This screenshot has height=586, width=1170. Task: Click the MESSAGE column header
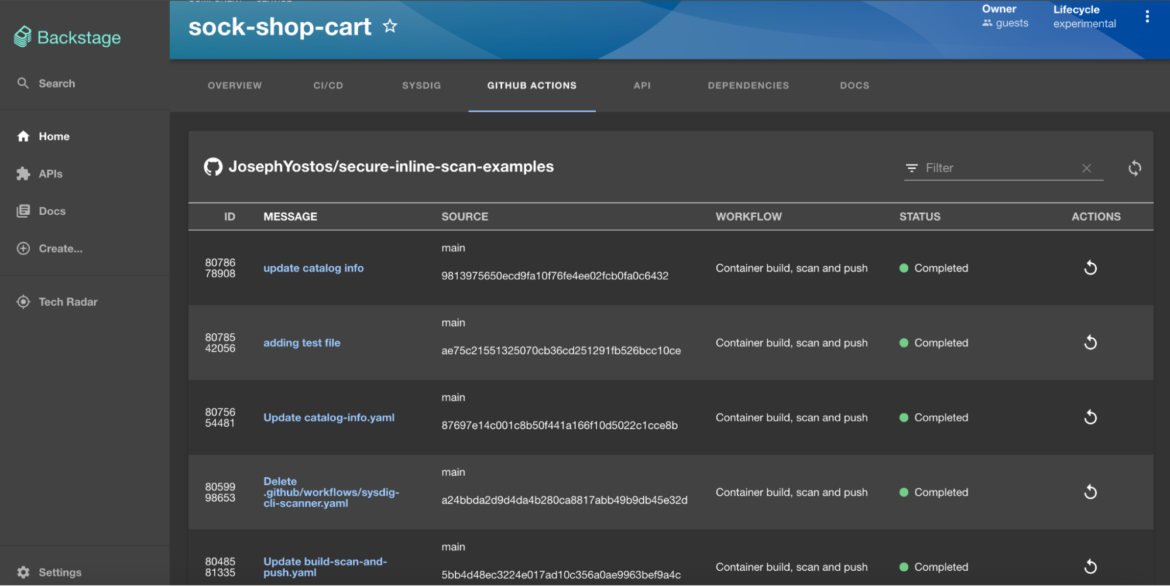pos(290,216)
